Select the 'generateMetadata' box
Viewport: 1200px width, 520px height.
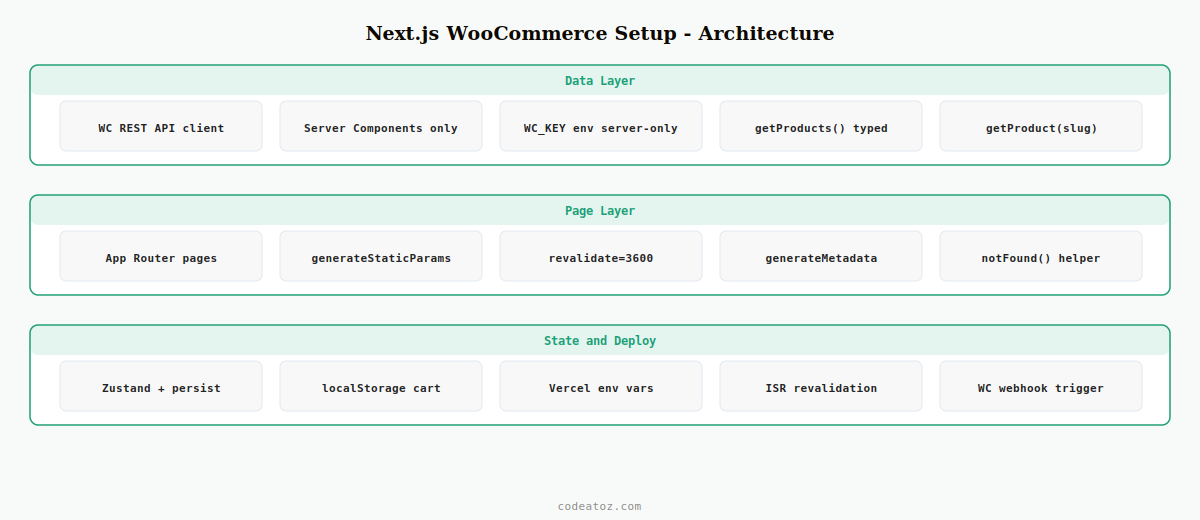pos(821,256)
